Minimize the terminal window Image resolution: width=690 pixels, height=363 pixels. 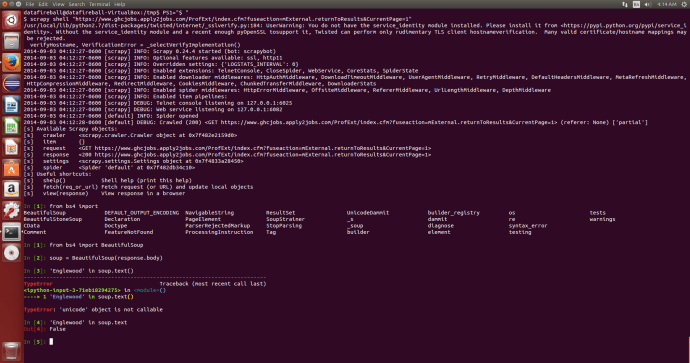(11, 4)
